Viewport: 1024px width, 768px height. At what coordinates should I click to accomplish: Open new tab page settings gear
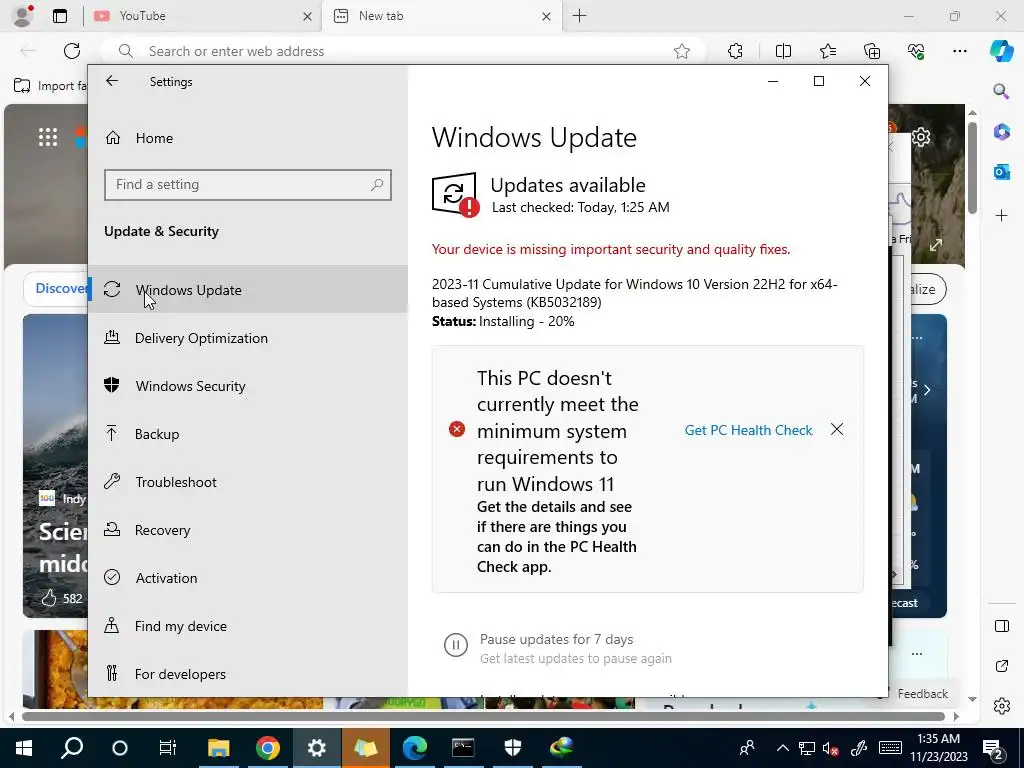(921, 137)
